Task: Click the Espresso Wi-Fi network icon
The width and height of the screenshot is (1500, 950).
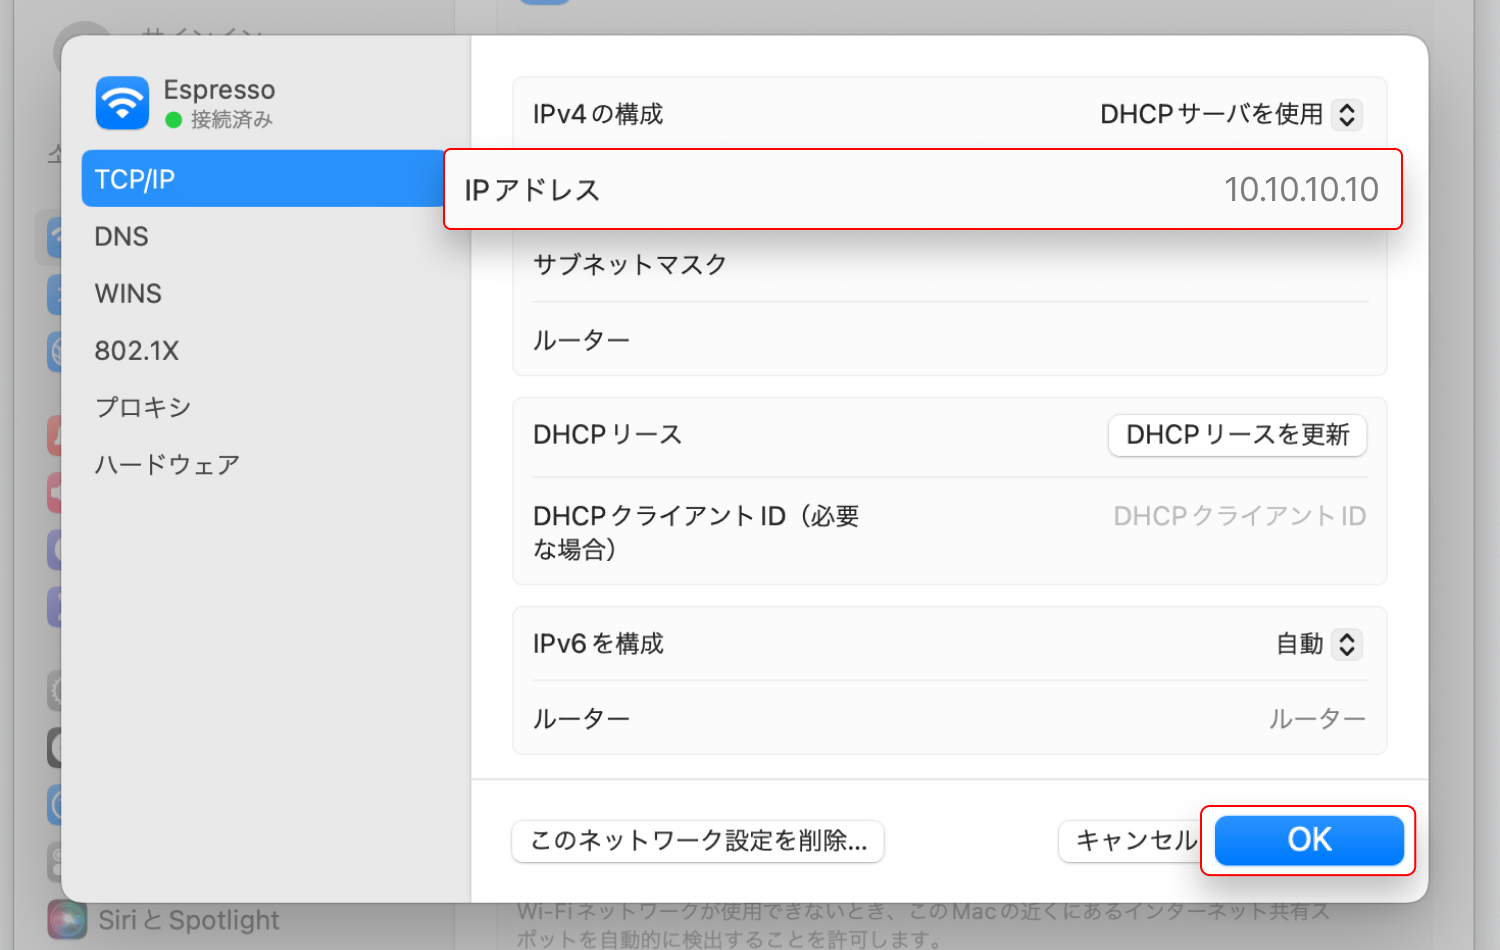Action: pos(121,103)
